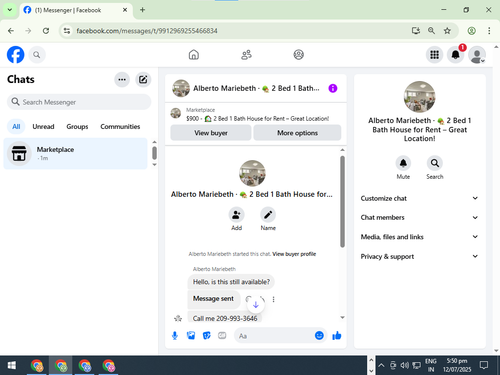Open the View buyer profile link
The image size is (500, 375).
pyautogui.click(x=294, y=254)
